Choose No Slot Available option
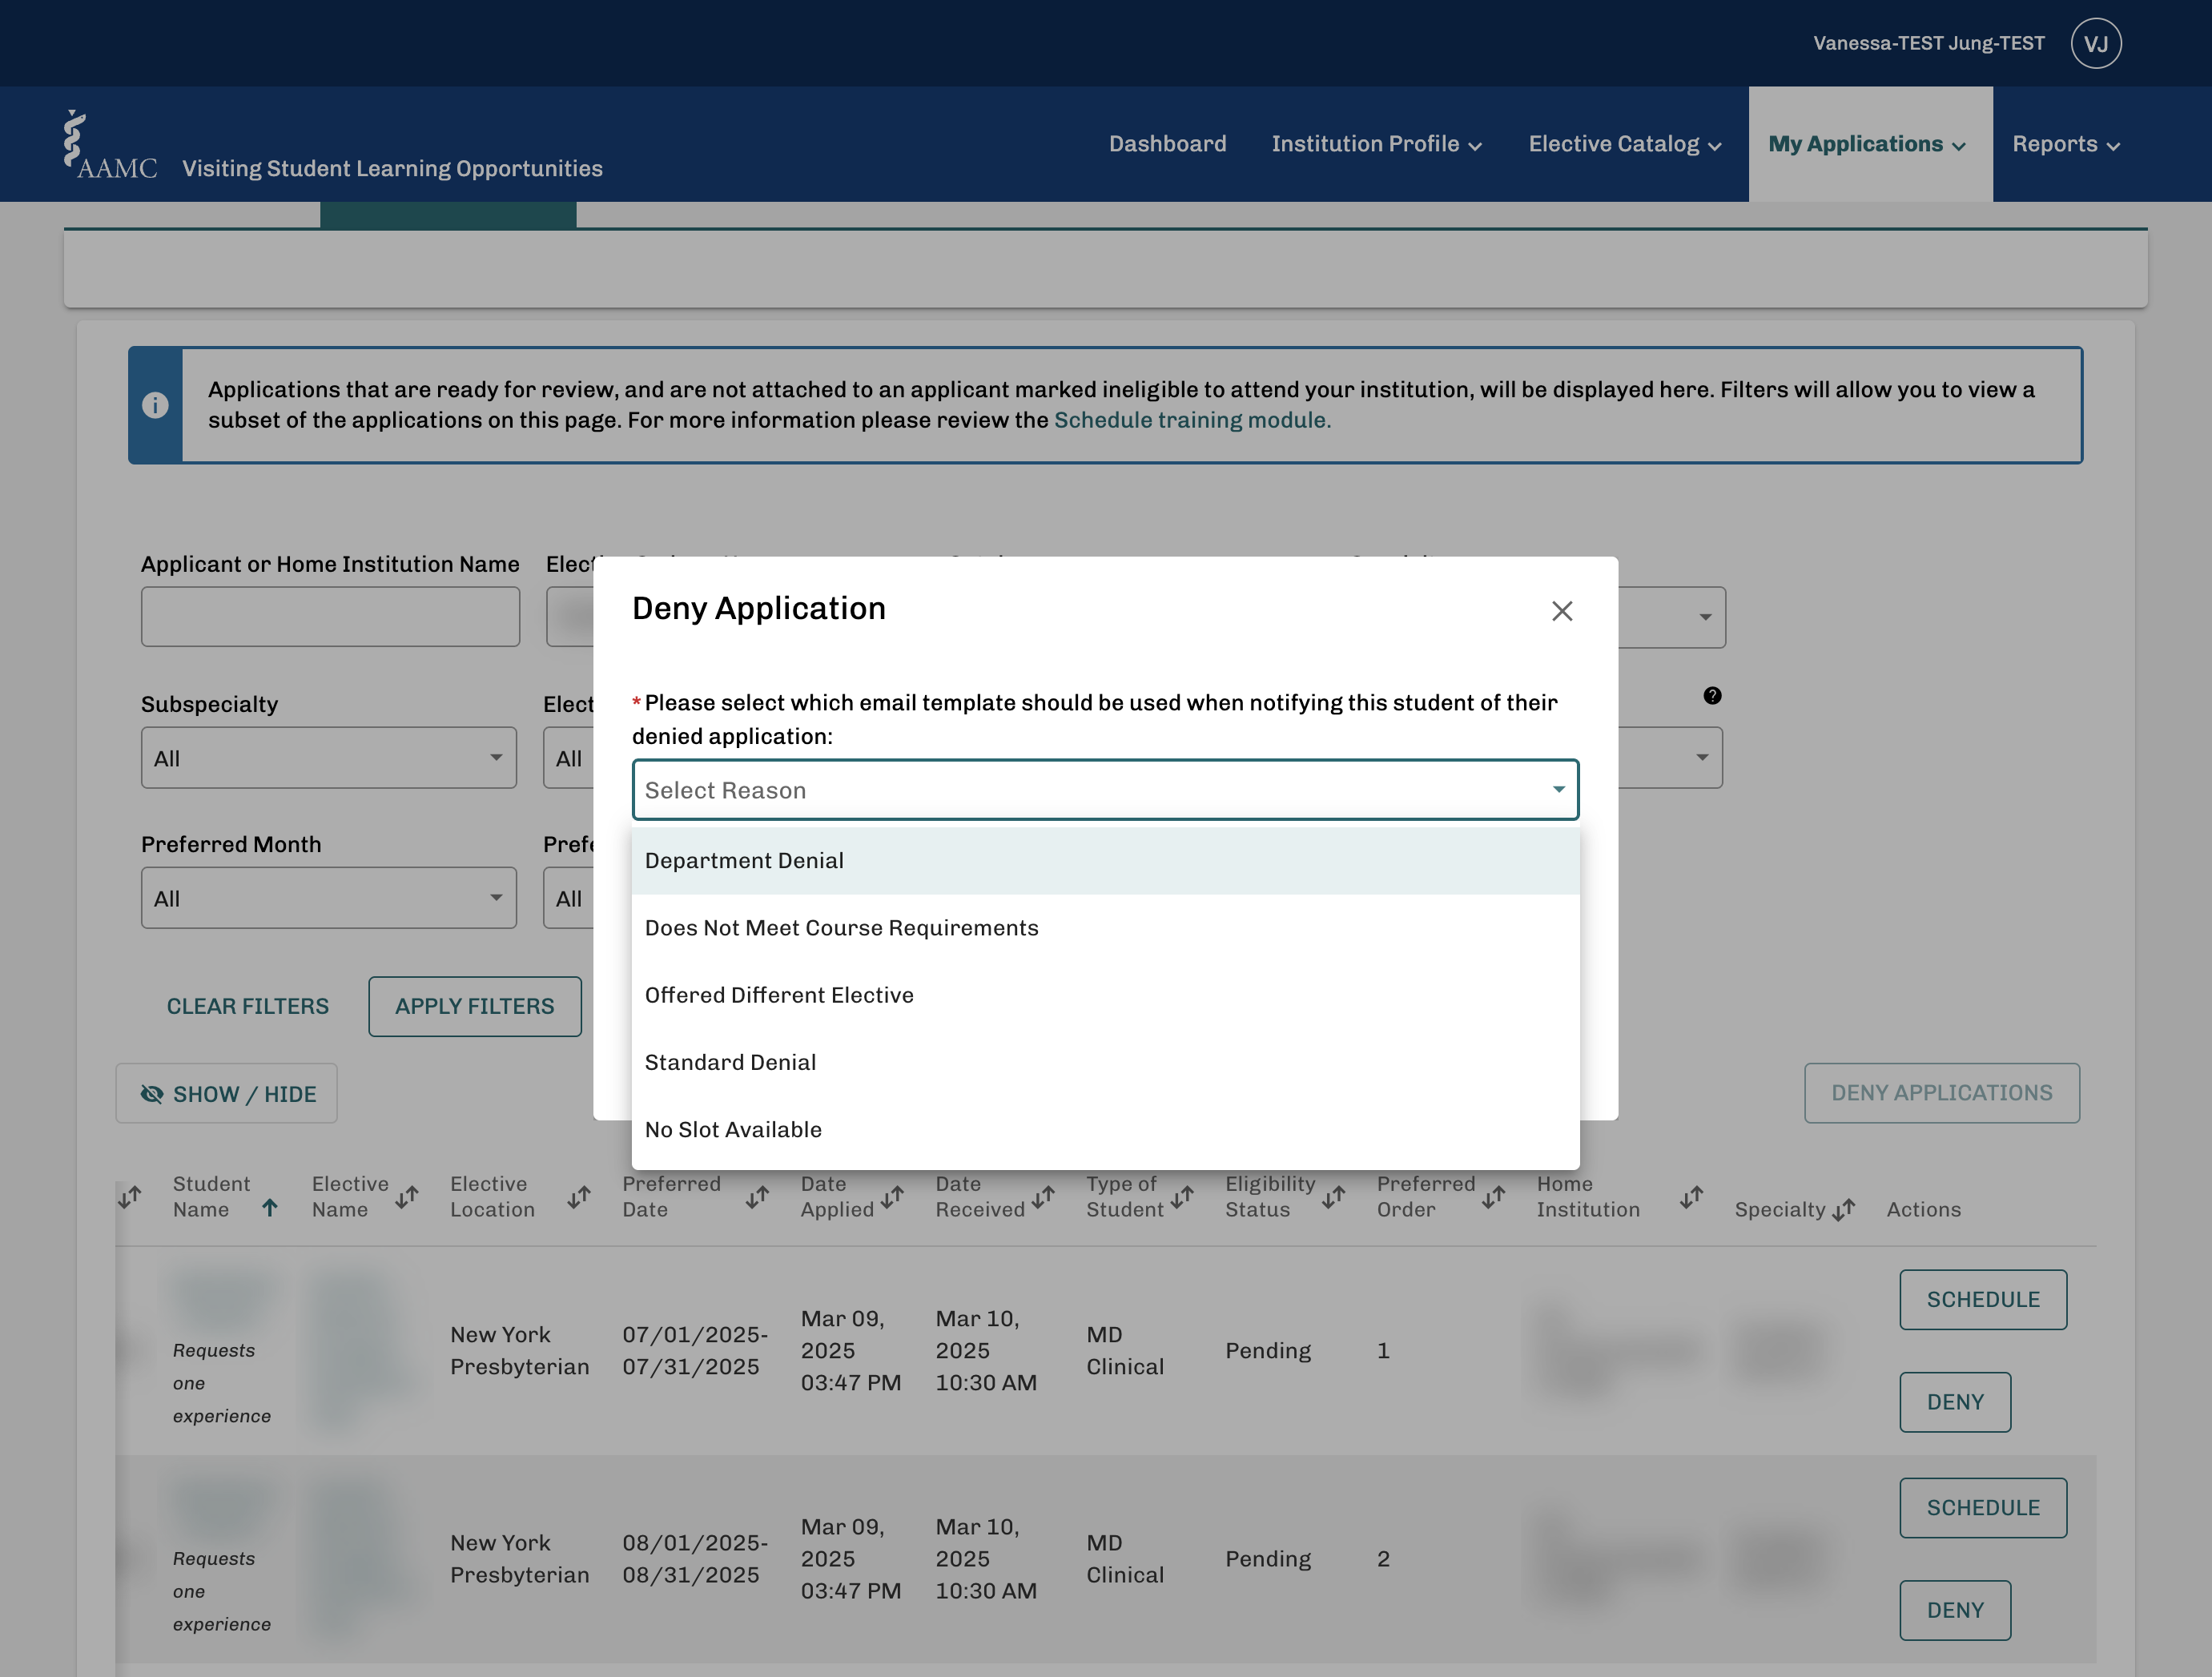The image size is (2212, 1677). click(1105, 1129)
